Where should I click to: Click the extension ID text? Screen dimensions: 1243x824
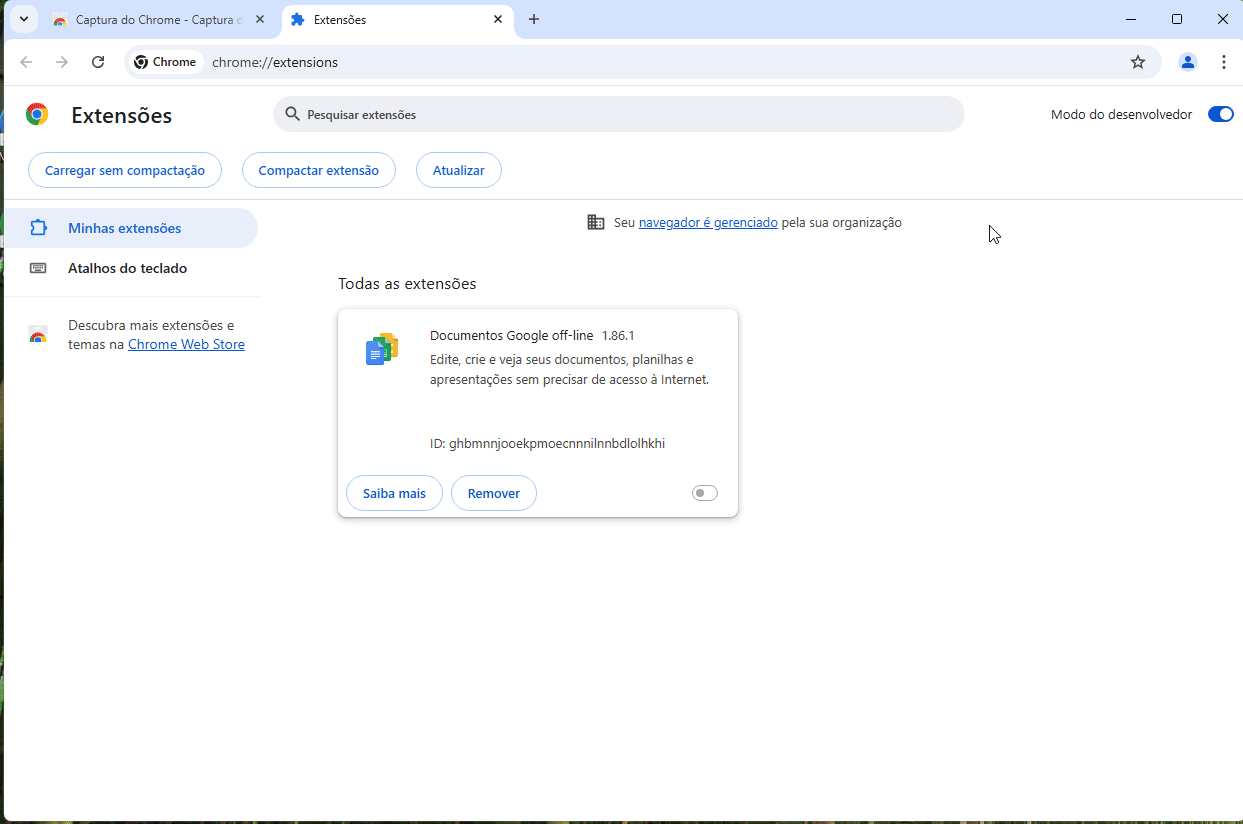pyautogui.click(x=548, y=443)
